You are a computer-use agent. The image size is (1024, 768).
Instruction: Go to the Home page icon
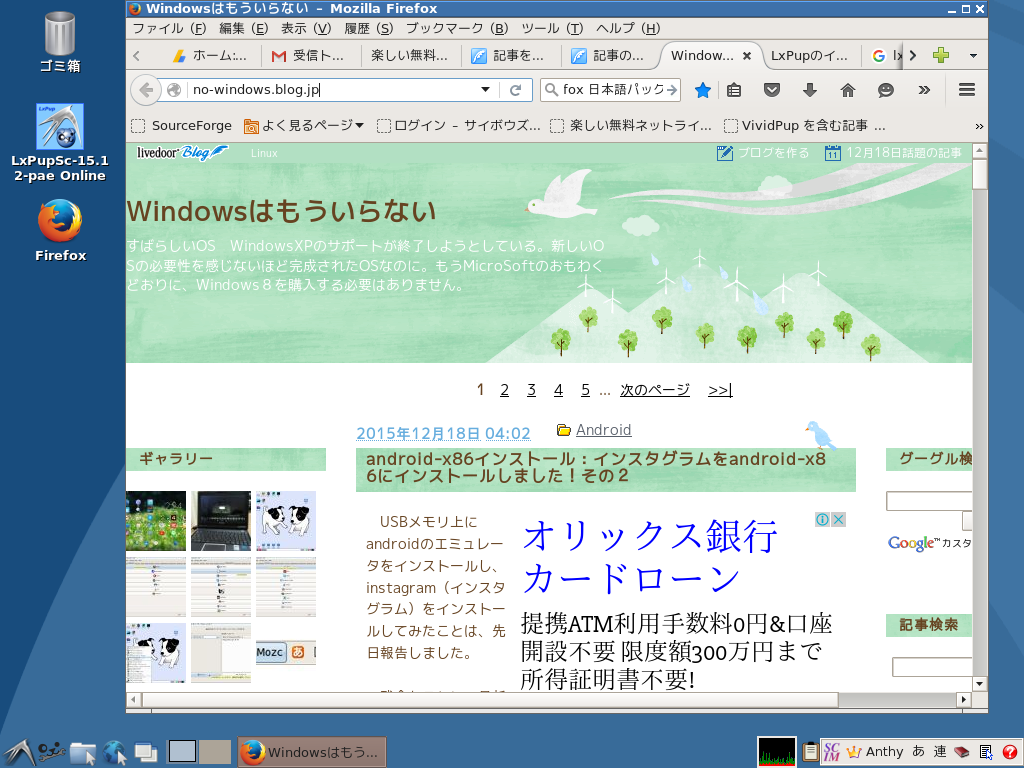tap(848, 90)
